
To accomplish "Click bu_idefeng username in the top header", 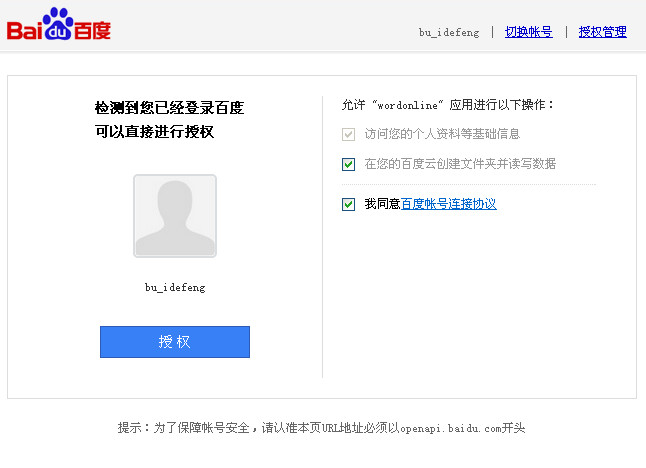I will click(x=449, y=32).
